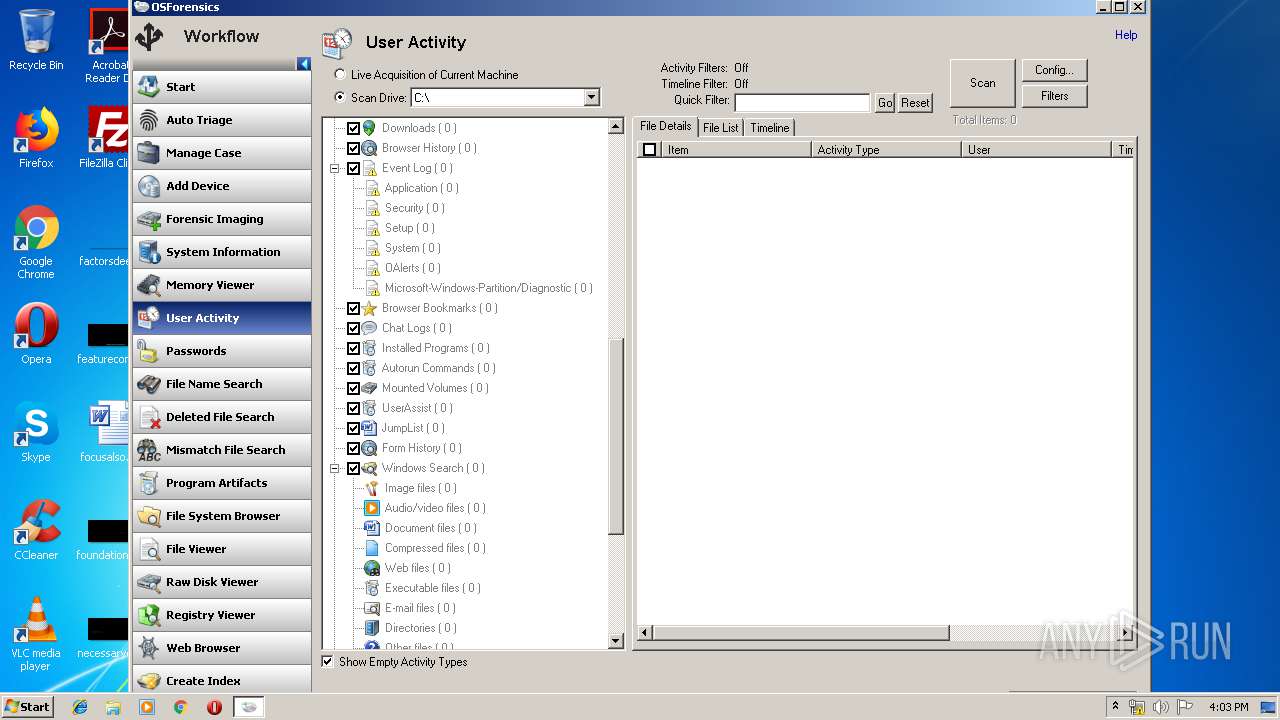Open the Config... button

[1054, 70]
